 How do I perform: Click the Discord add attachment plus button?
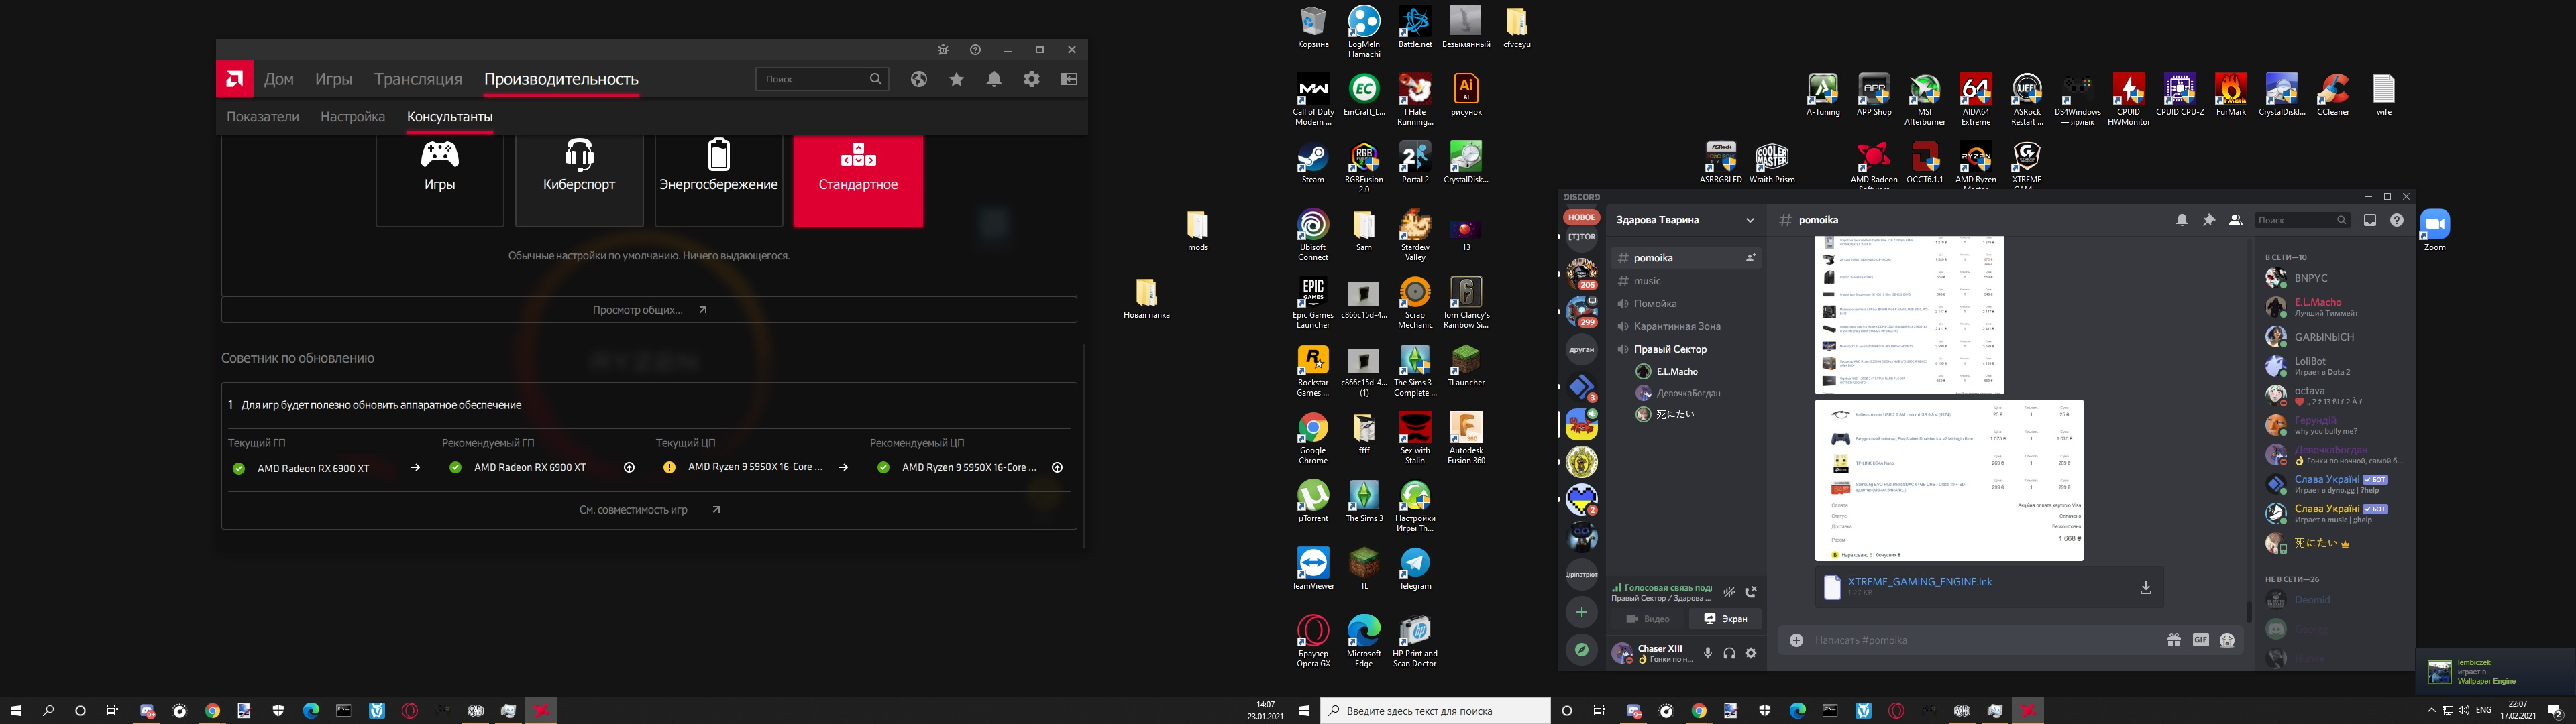tap(1797, 640)
